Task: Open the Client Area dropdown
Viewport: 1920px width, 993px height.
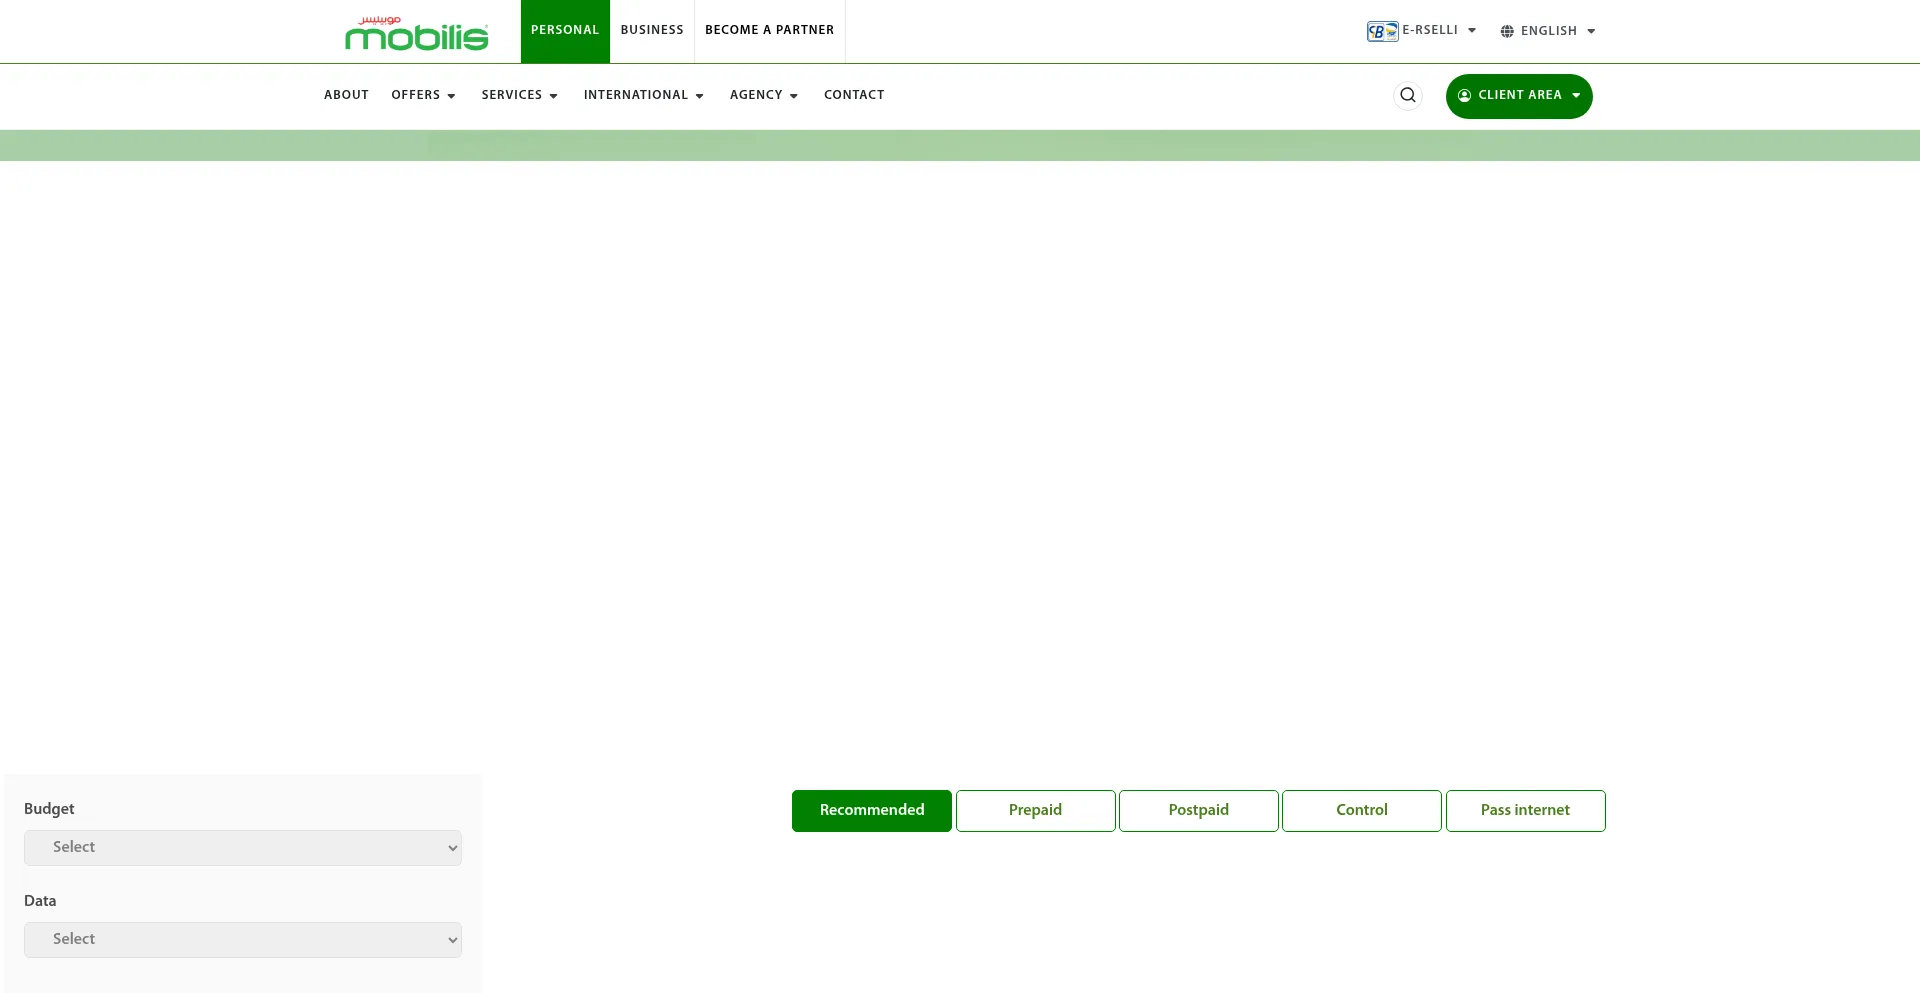Action: pos(1518,96)
